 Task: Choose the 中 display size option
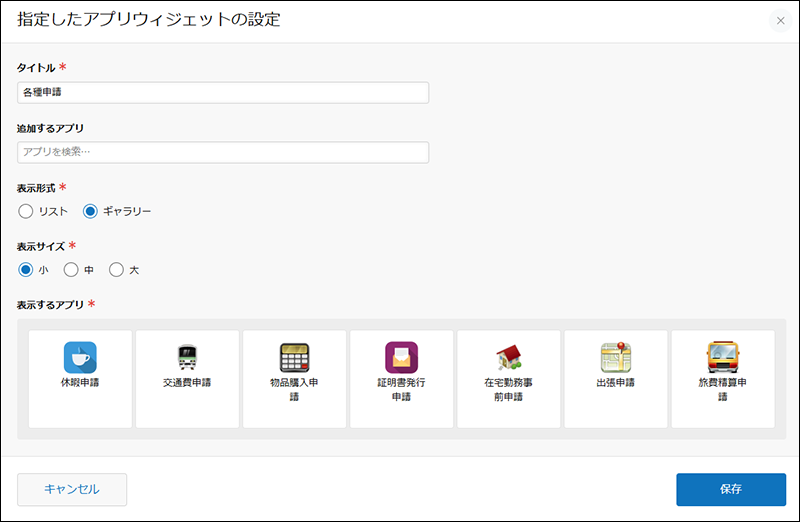[x=71, y=269]
